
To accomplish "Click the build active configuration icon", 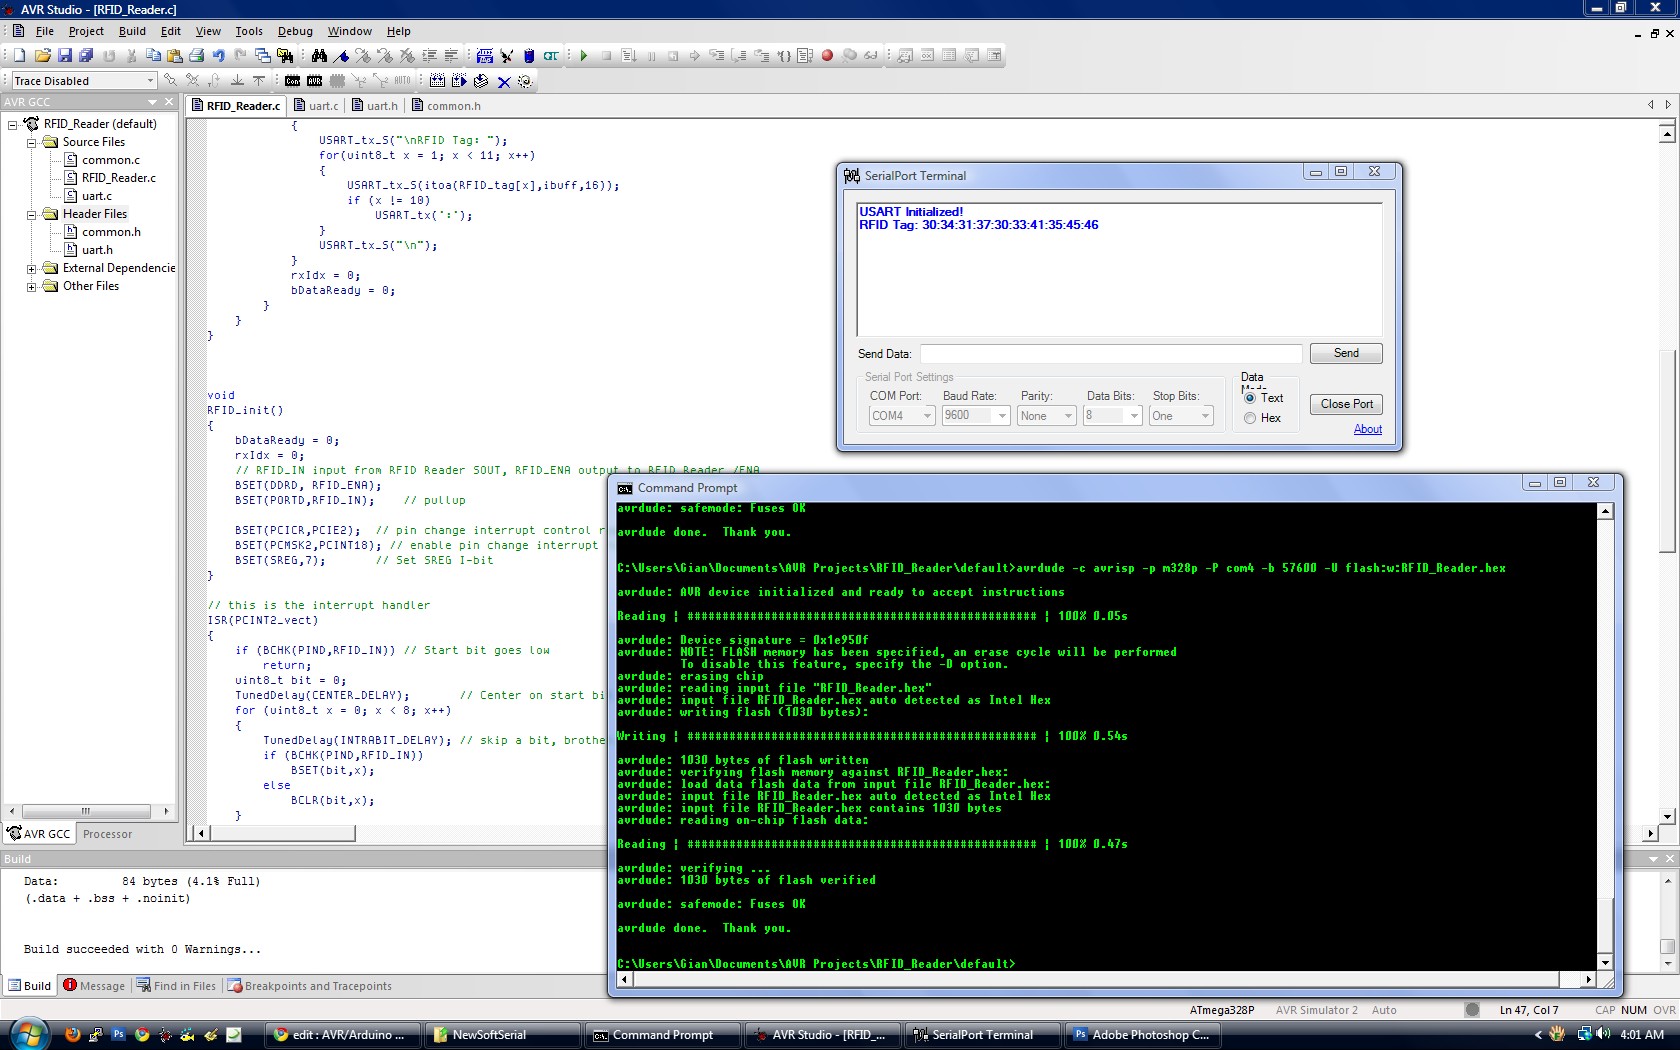I will coord(437,81).
